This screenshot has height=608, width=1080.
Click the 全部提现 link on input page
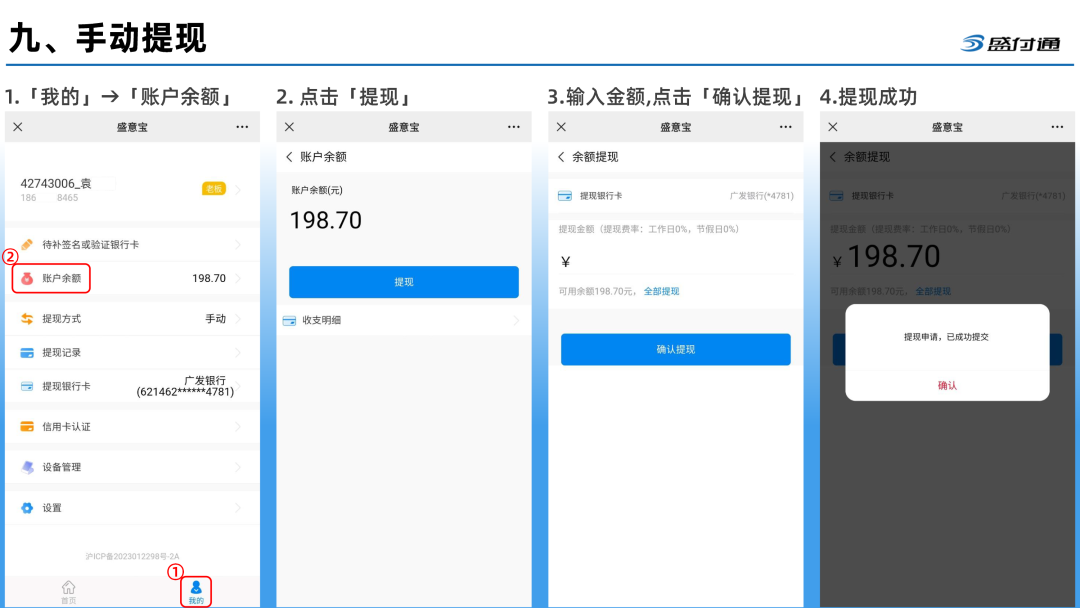pos(661,291)
